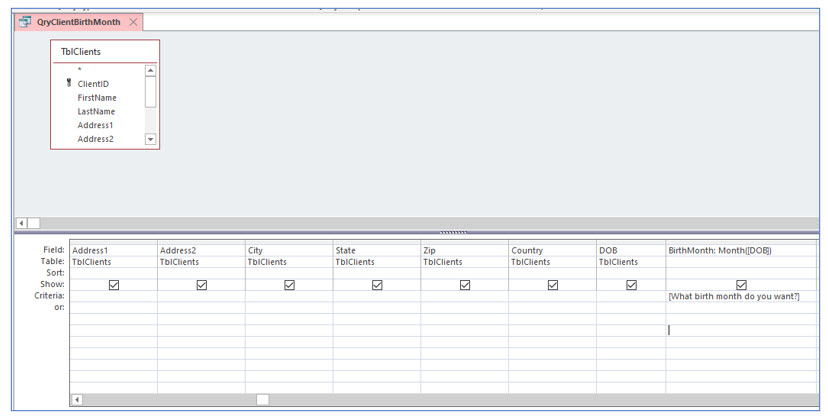The height and width of the screenshot is (418, 828).
Task: Select the ClientID field in TblClients
Action: [x=93, y=84]
